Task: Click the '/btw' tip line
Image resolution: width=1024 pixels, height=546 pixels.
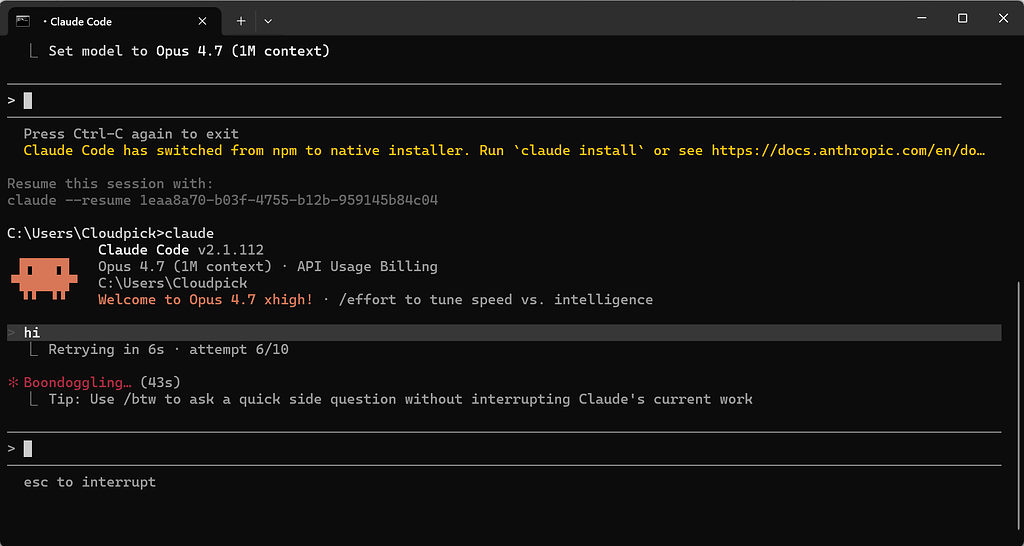Action: coord(400,398)
